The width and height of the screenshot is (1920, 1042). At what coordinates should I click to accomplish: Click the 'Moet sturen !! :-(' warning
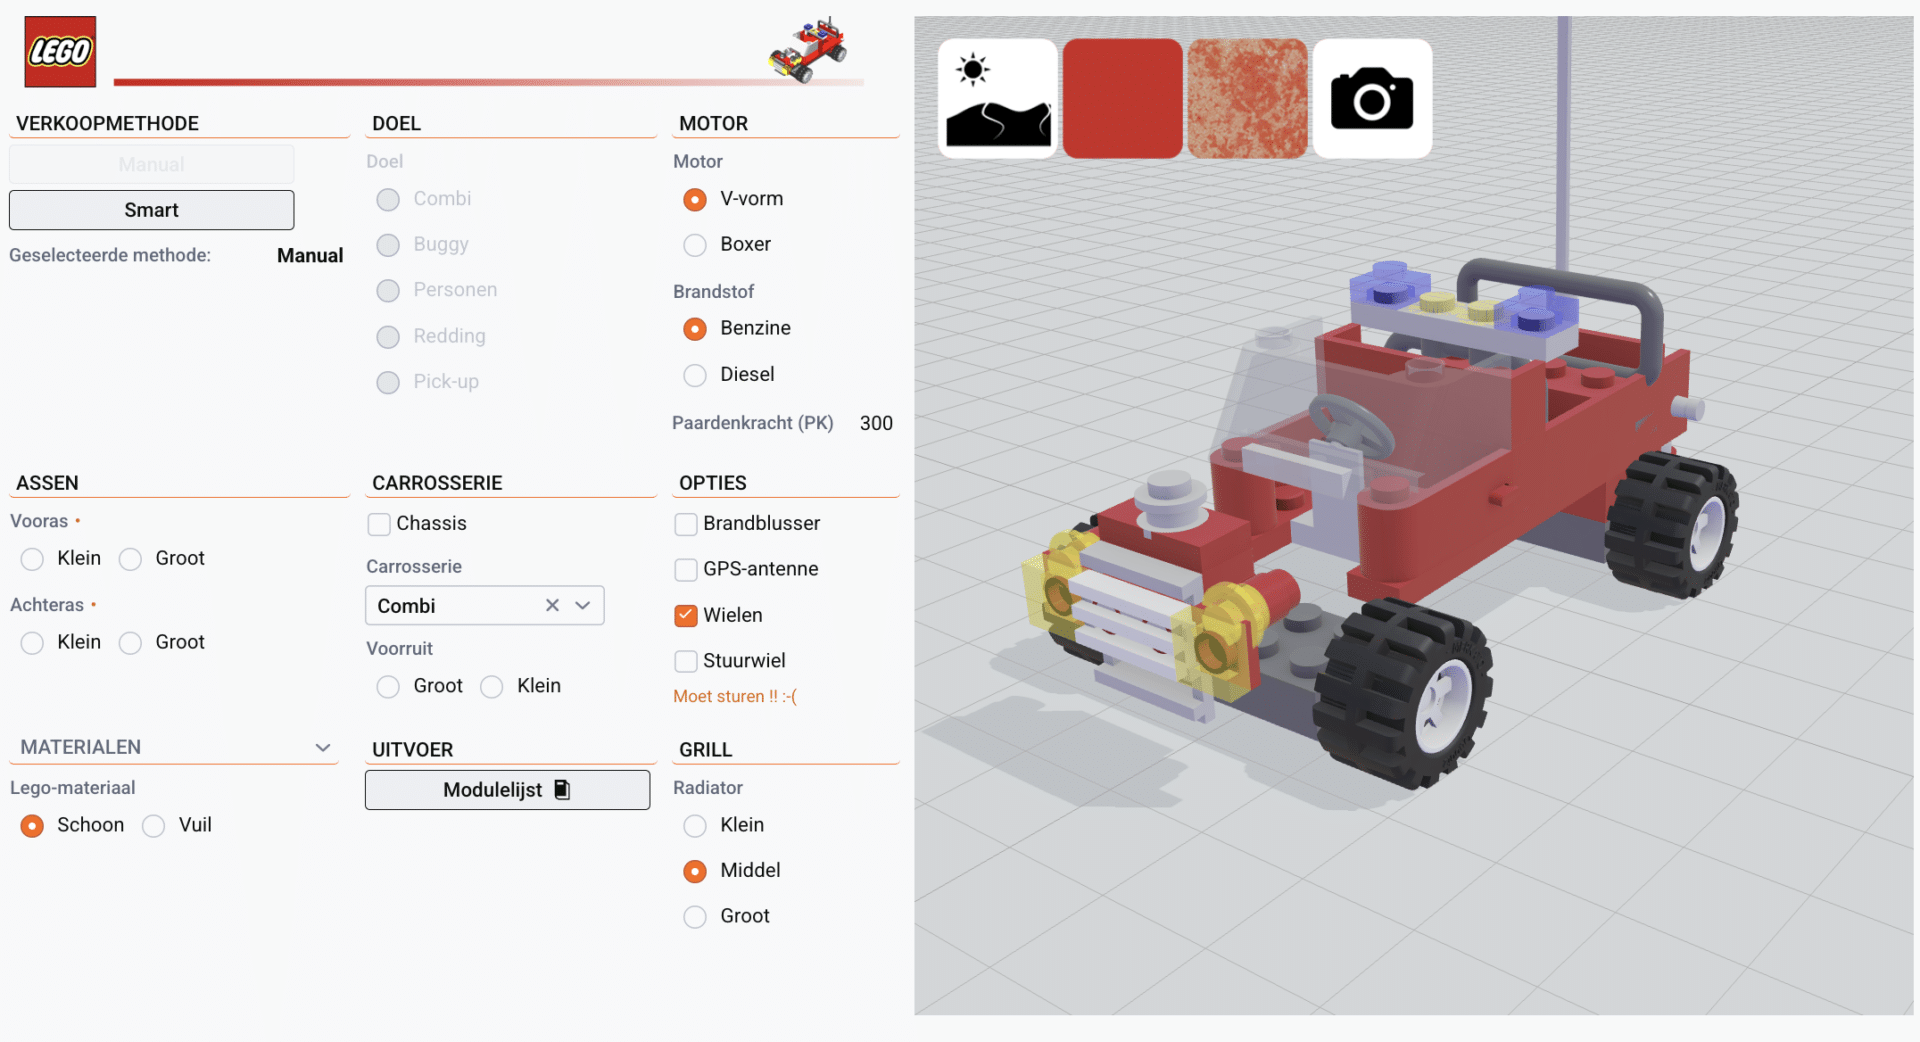pyautogui.click(x=735, y=696)
